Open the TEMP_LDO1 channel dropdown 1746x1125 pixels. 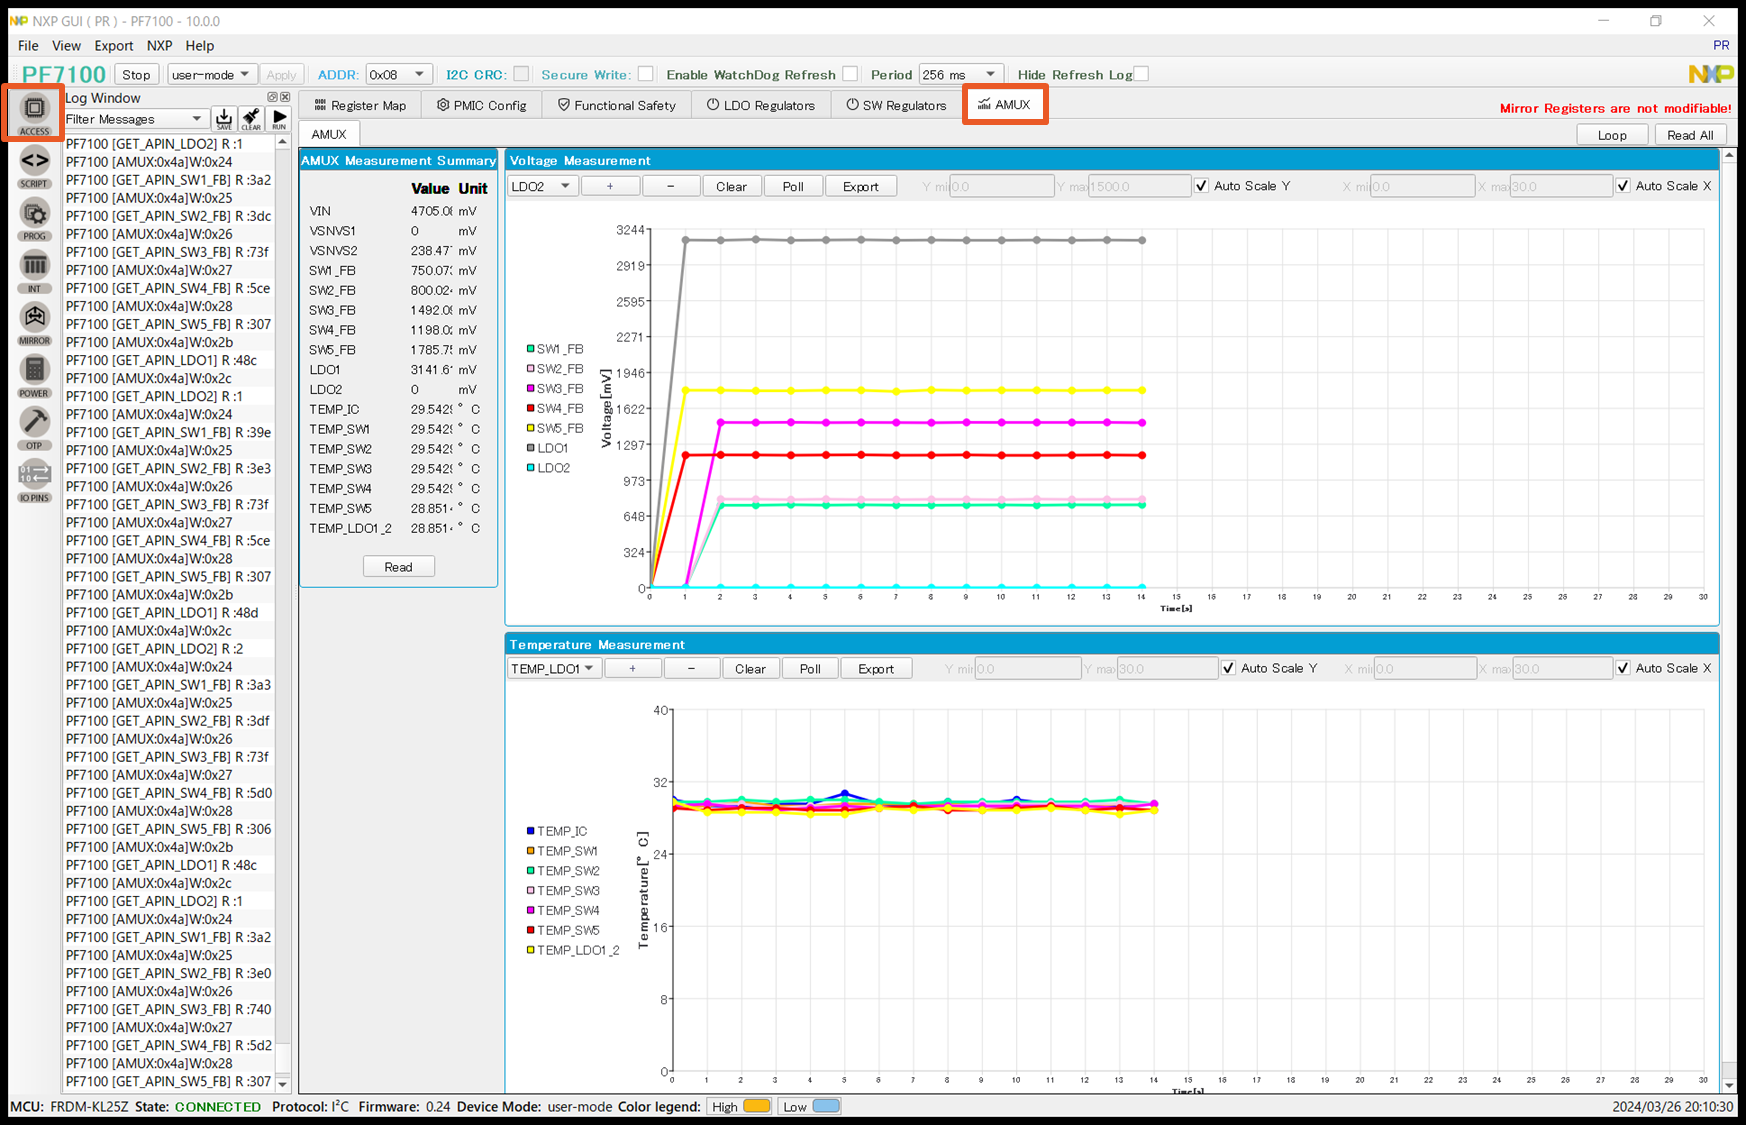(553, 669)
